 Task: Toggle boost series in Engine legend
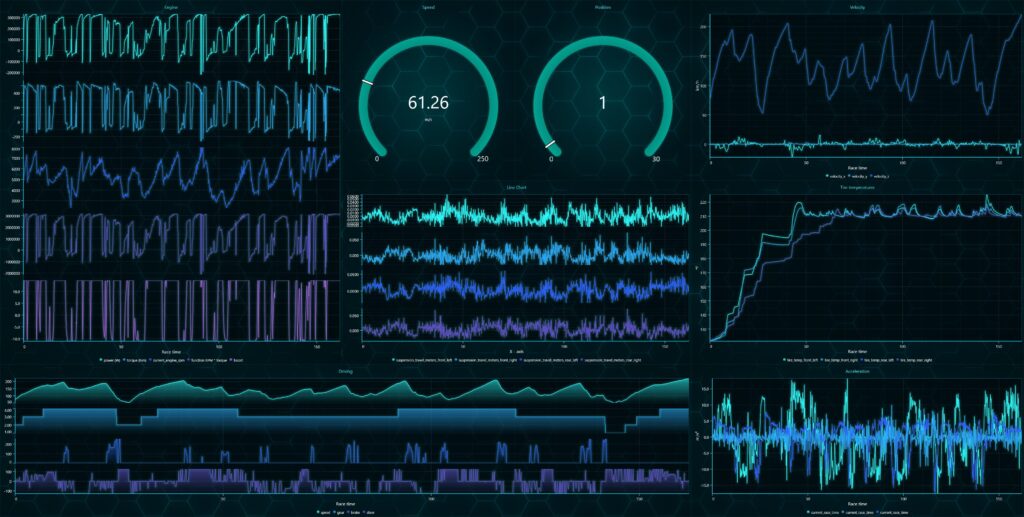coord(236,360)
